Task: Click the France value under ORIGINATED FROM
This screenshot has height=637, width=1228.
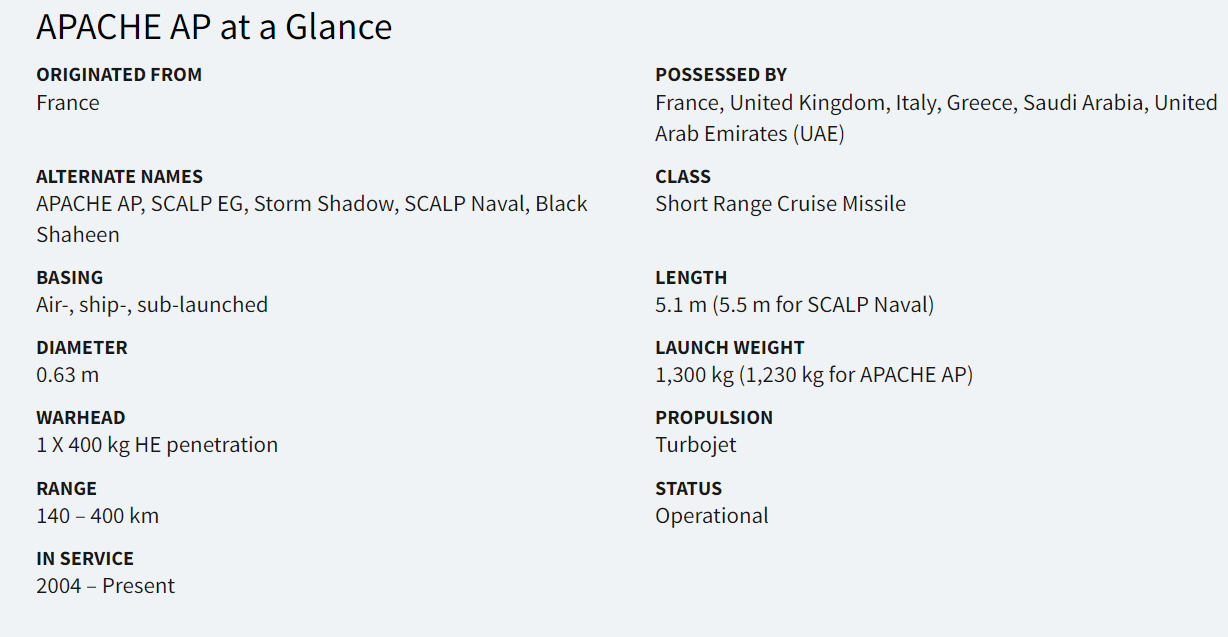Action: coord(68,103)
